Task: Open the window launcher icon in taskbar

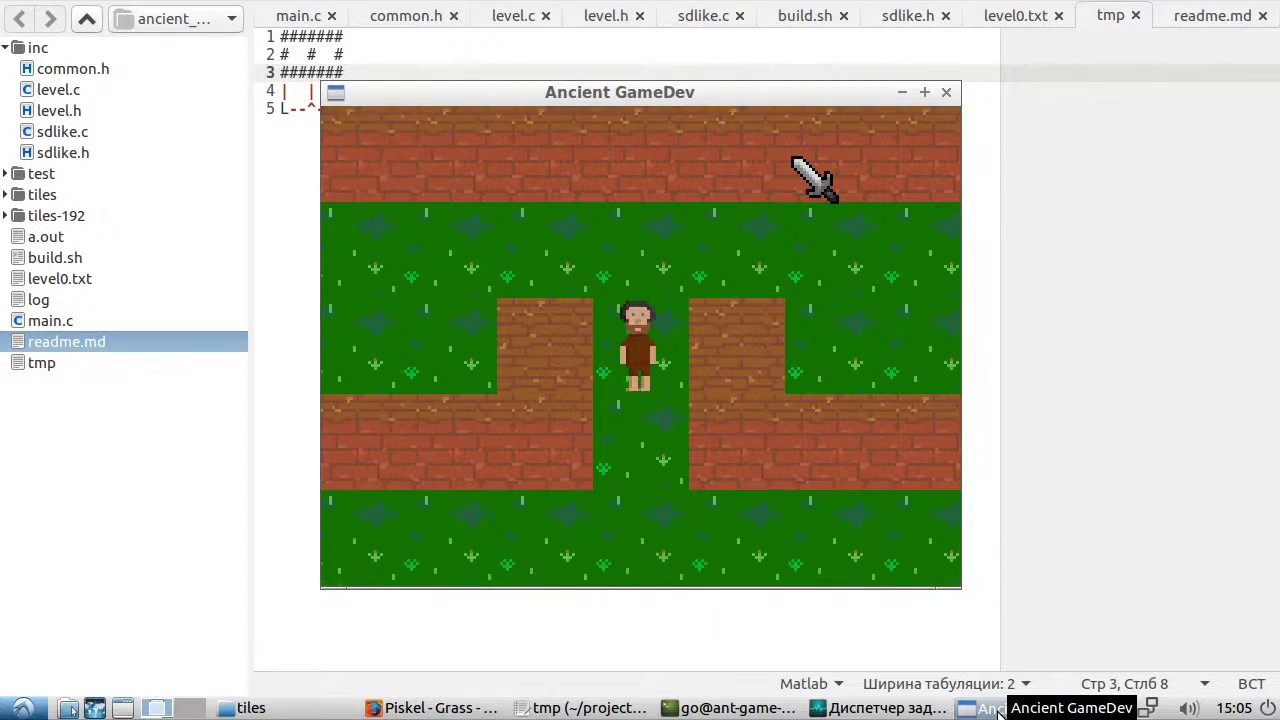Action: click(x=122, y=708)
